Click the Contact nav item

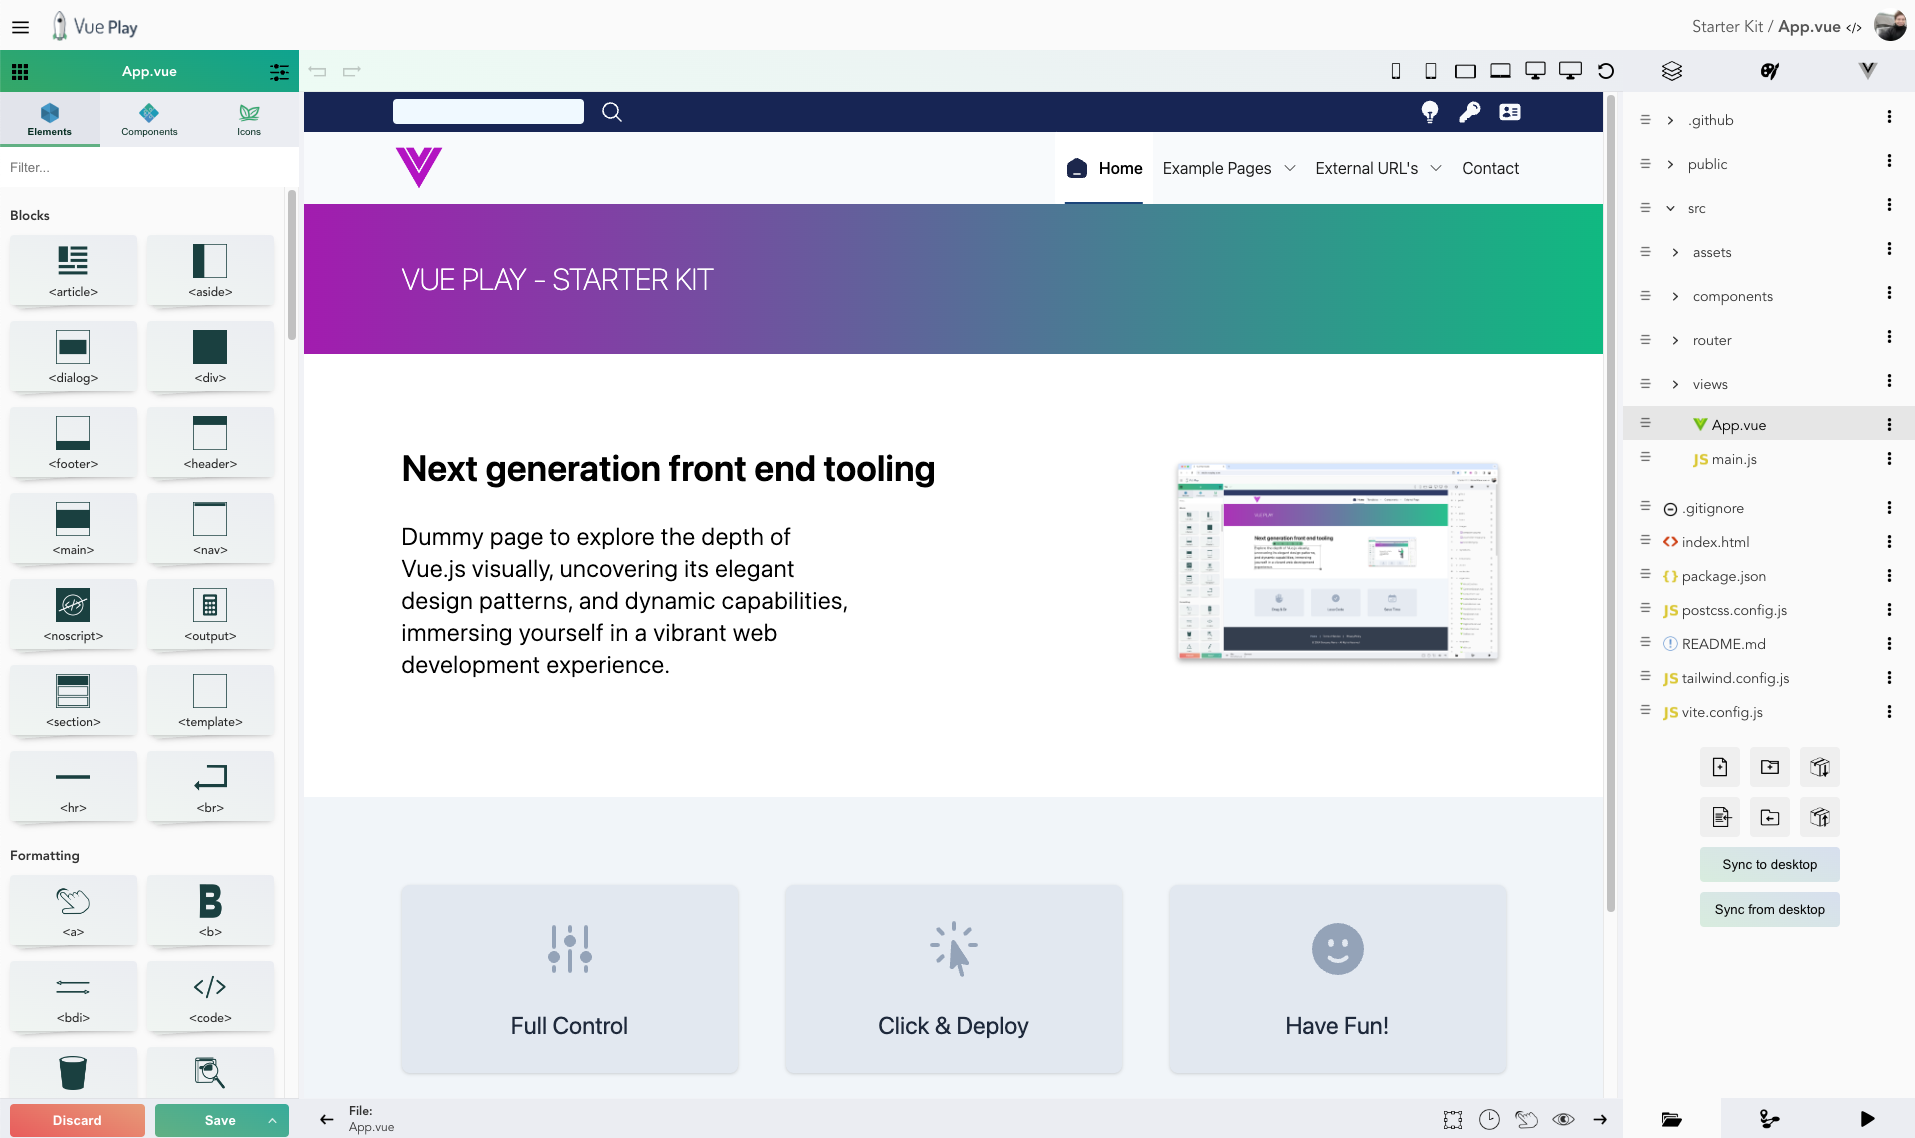click(1490, 168)
